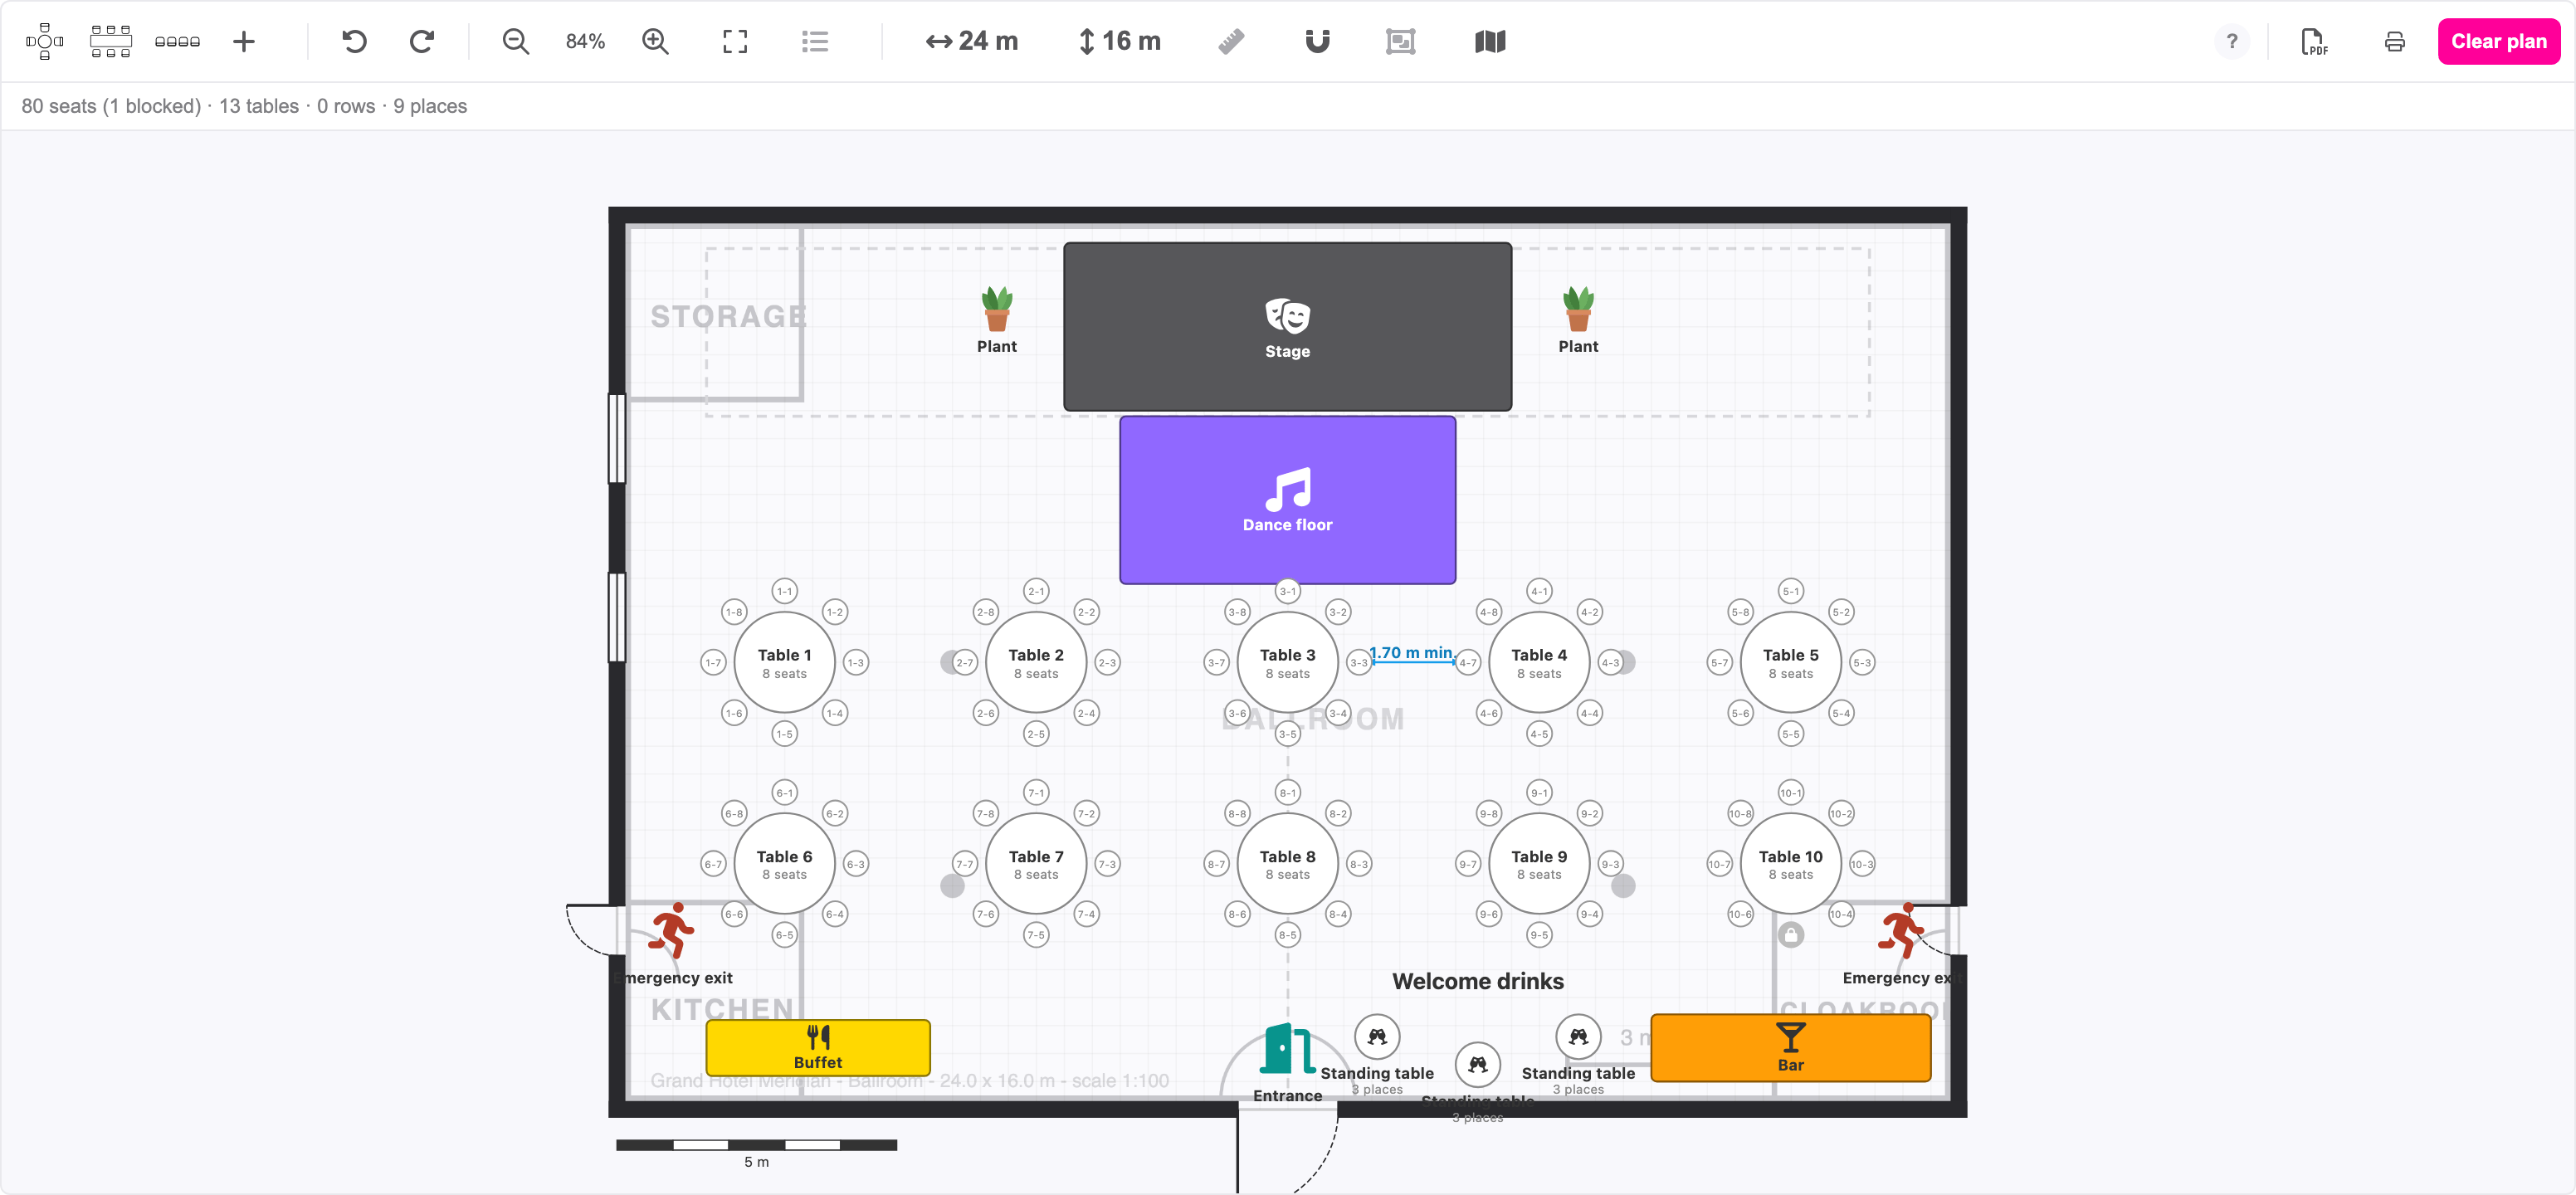
Task: Add a rectangular table with seats
Action: coord(111,41)
